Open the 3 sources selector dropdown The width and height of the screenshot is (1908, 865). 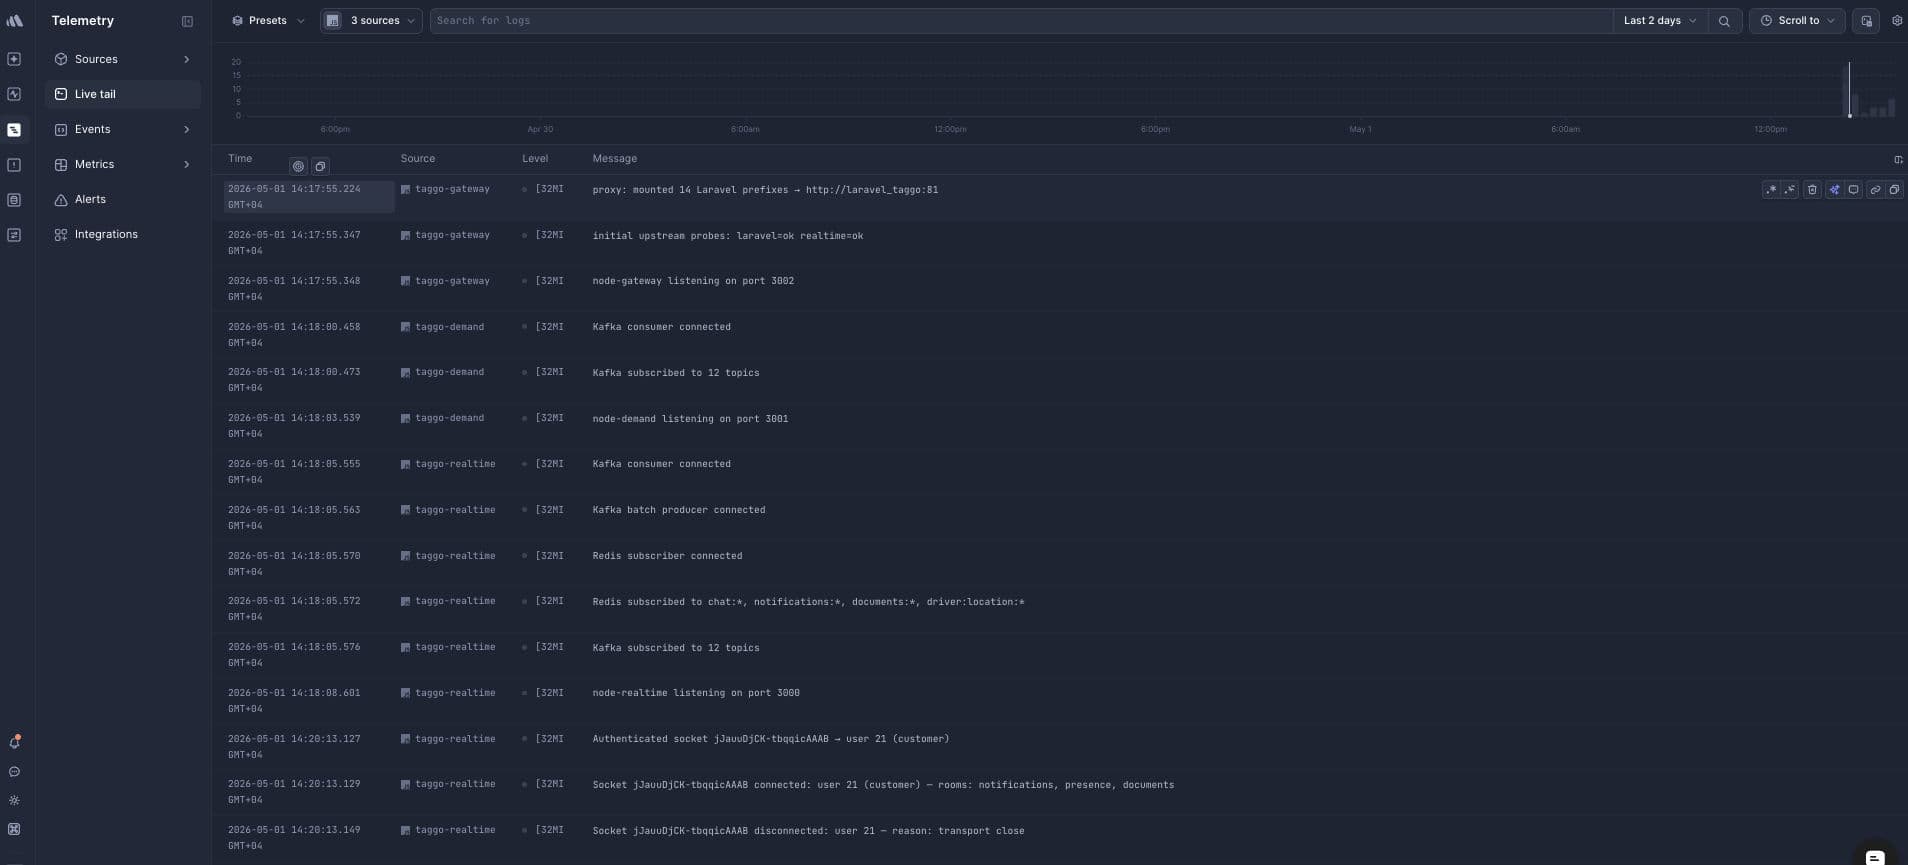click(371, 20)
